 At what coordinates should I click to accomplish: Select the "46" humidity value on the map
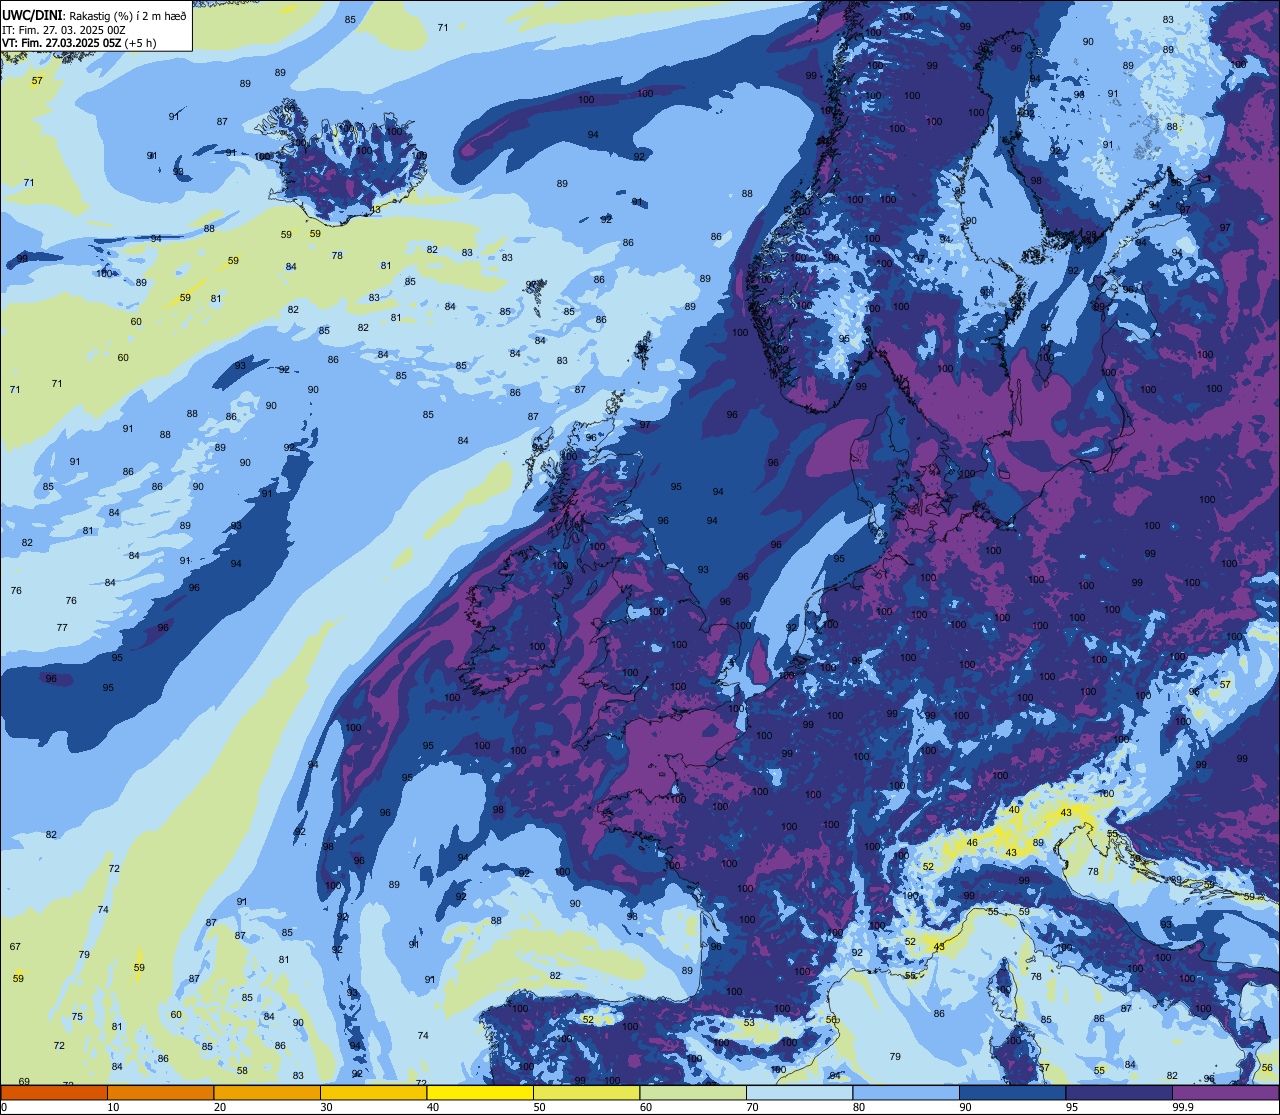[x=971, y=843]
